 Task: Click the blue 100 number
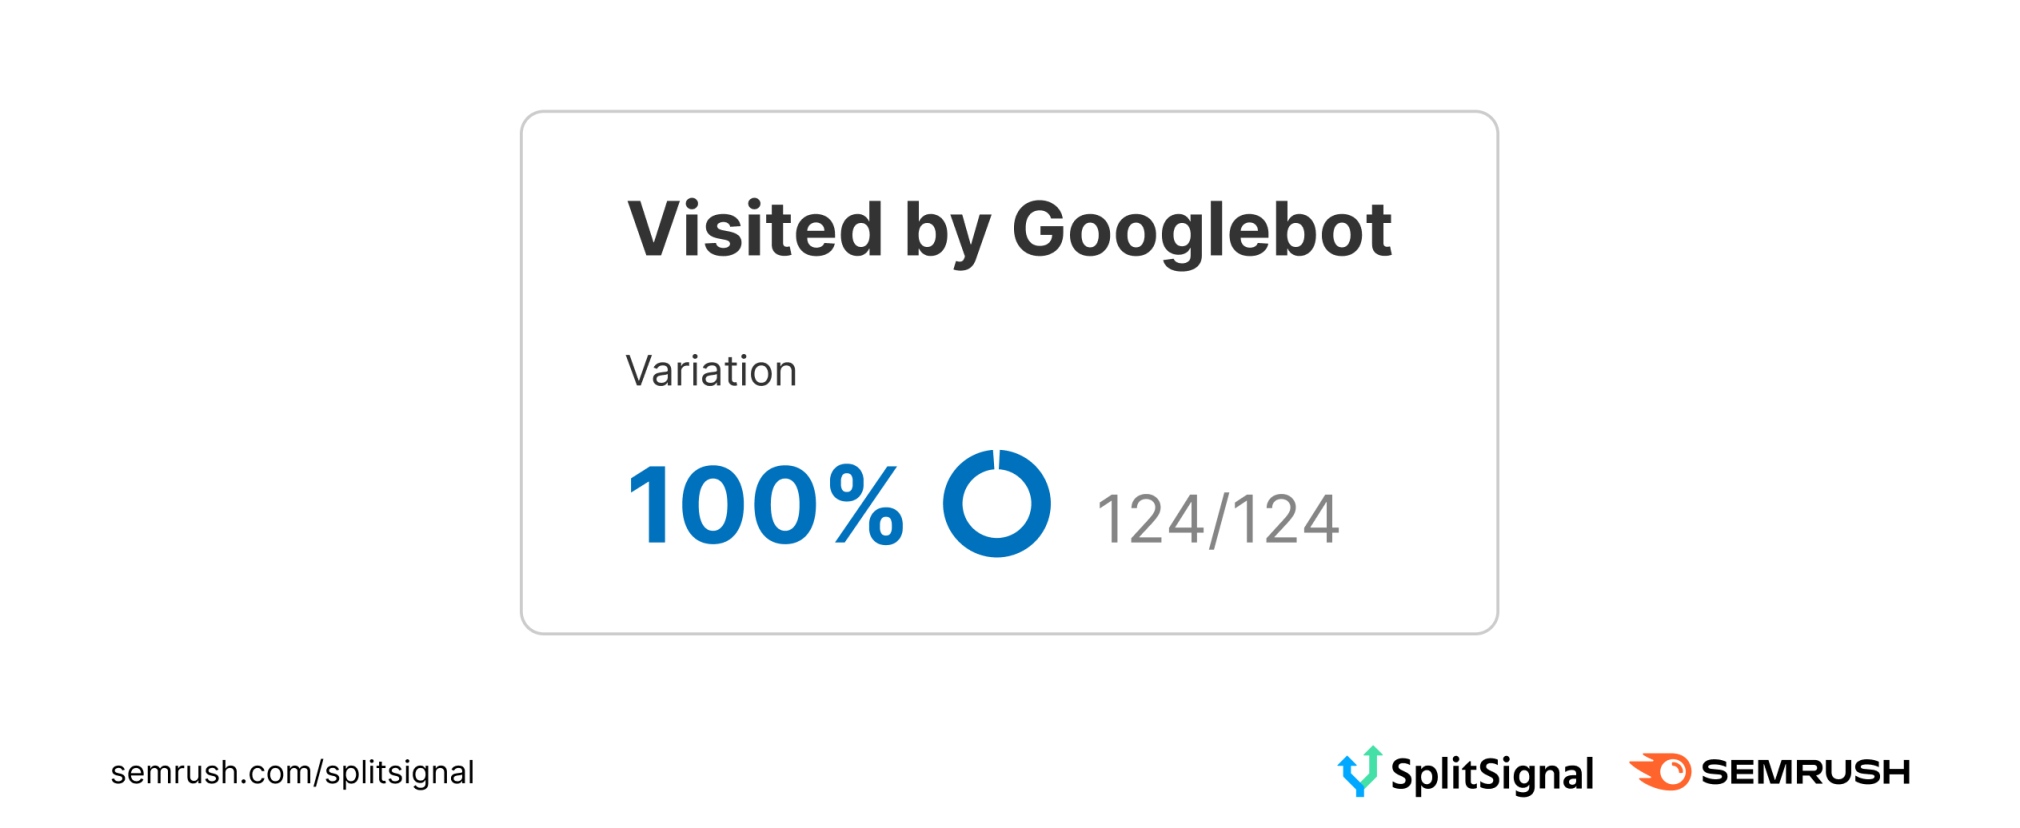[x=722, y=506]
